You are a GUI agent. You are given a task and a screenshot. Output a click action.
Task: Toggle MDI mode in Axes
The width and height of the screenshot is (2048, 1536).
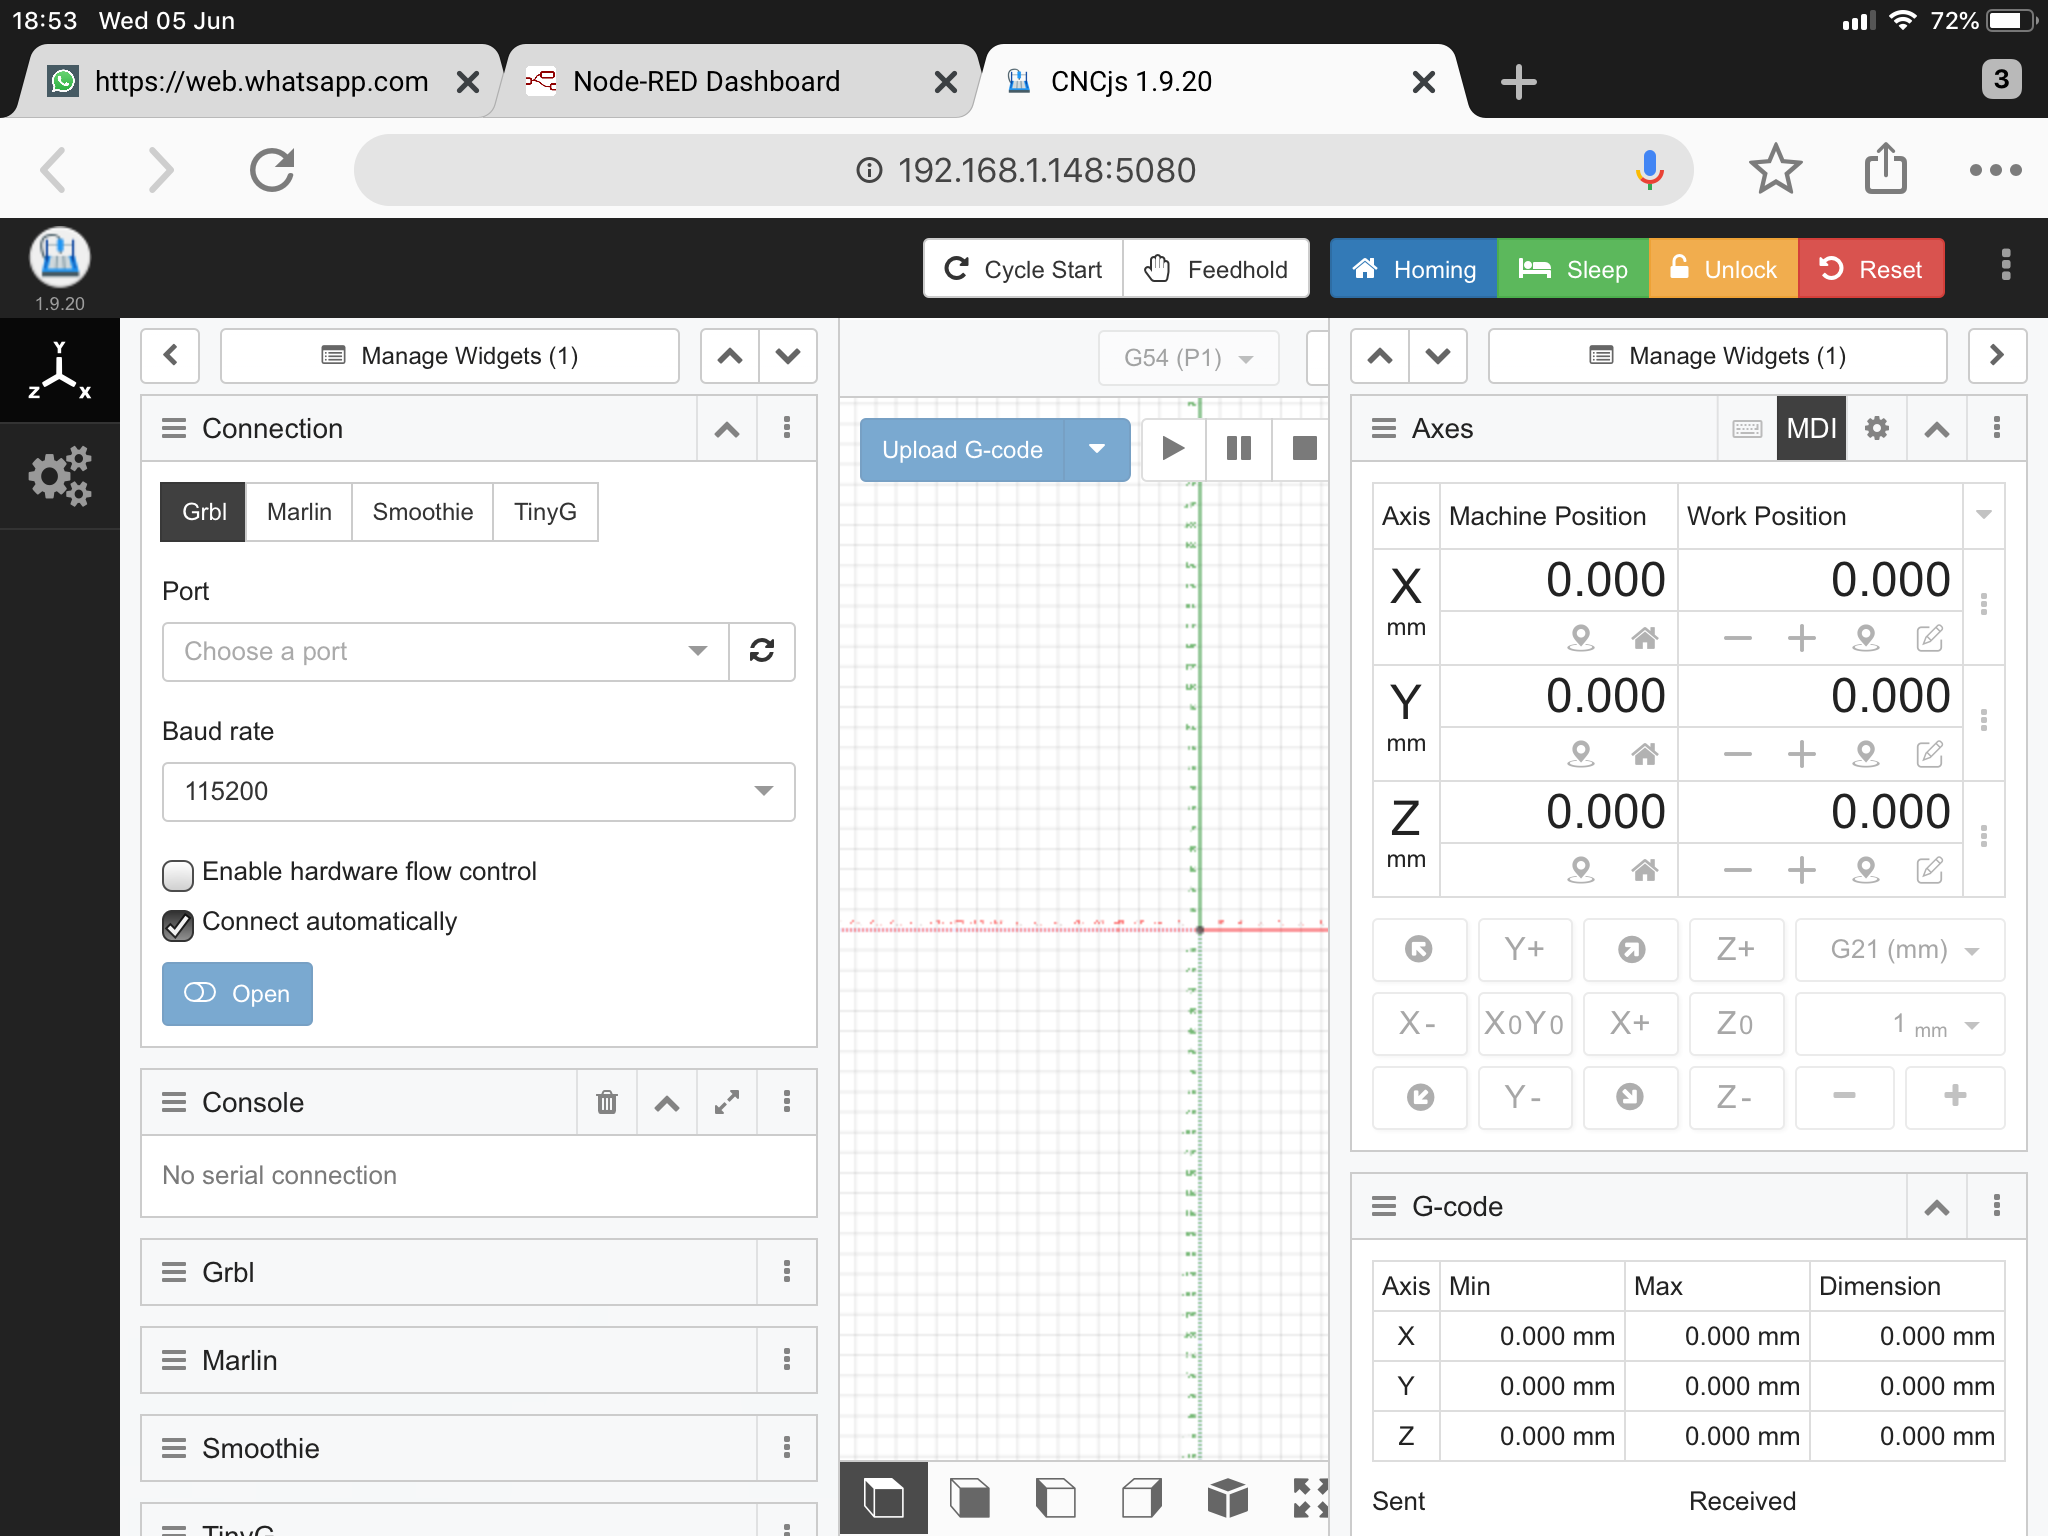pos(1811,428)
